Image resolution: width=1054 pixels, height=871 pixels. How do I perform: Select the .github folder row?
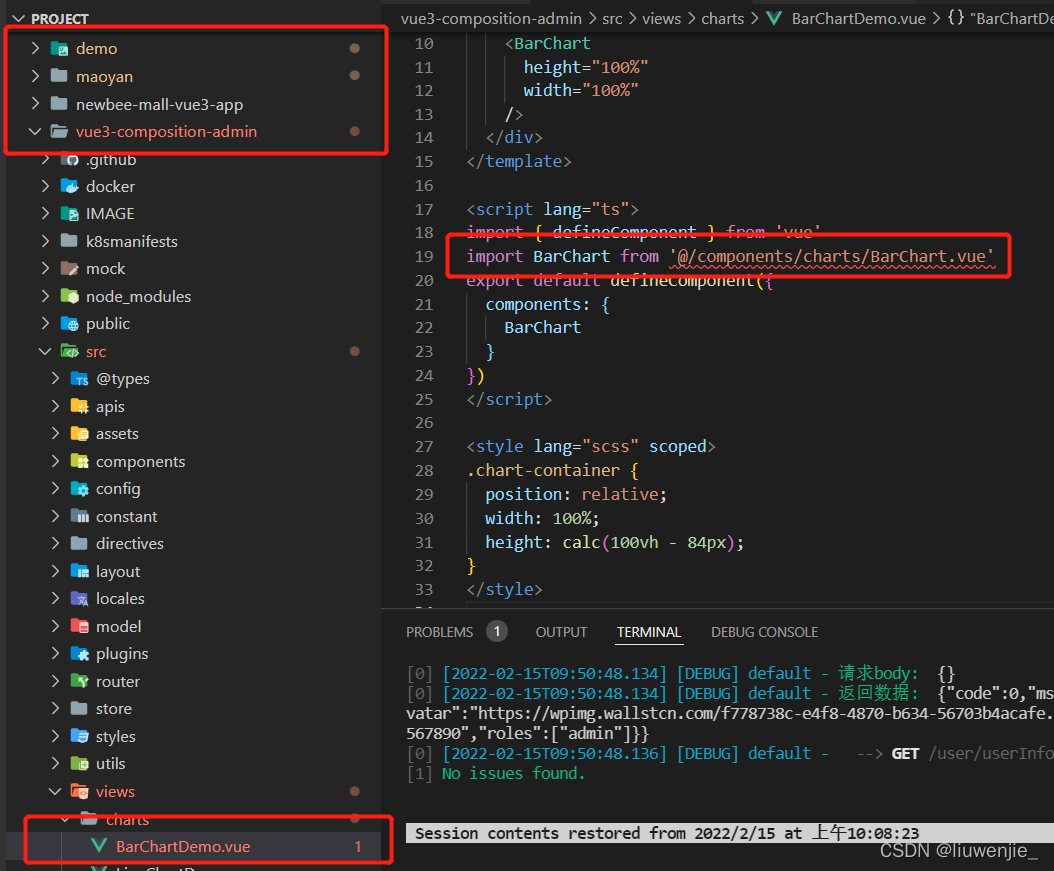click(195, 160)
